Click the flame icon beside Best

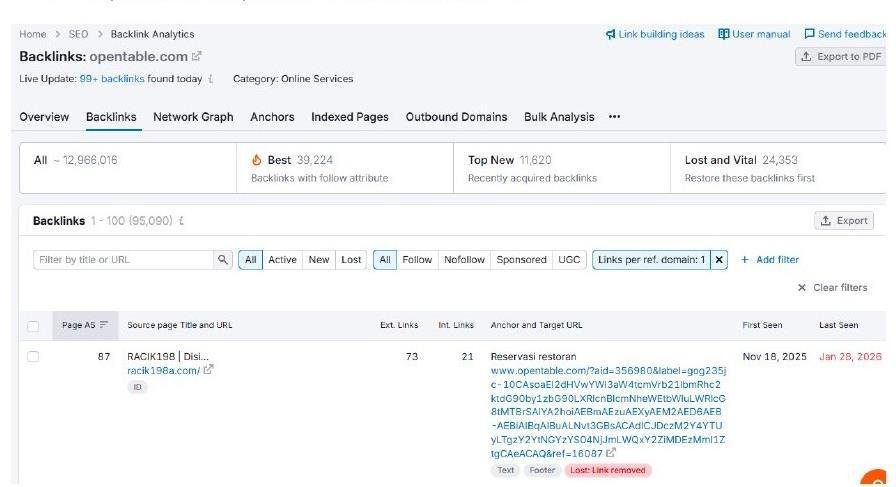pyautogui.click(x=257, y=160)
